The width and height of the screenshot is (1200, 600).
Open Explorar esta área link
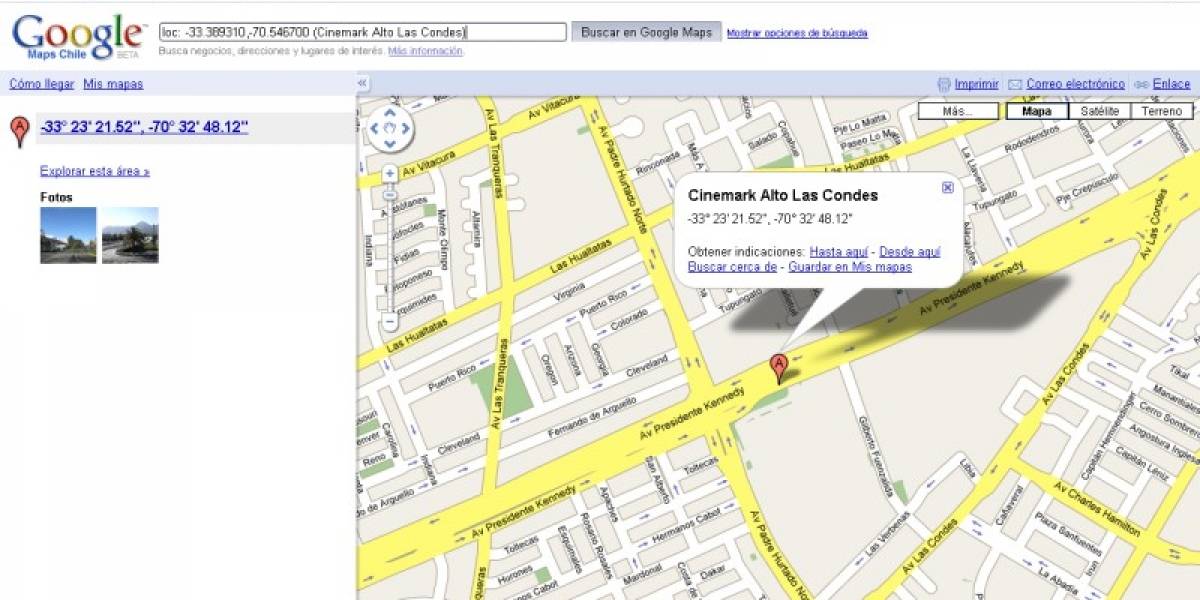pos(95,171)
